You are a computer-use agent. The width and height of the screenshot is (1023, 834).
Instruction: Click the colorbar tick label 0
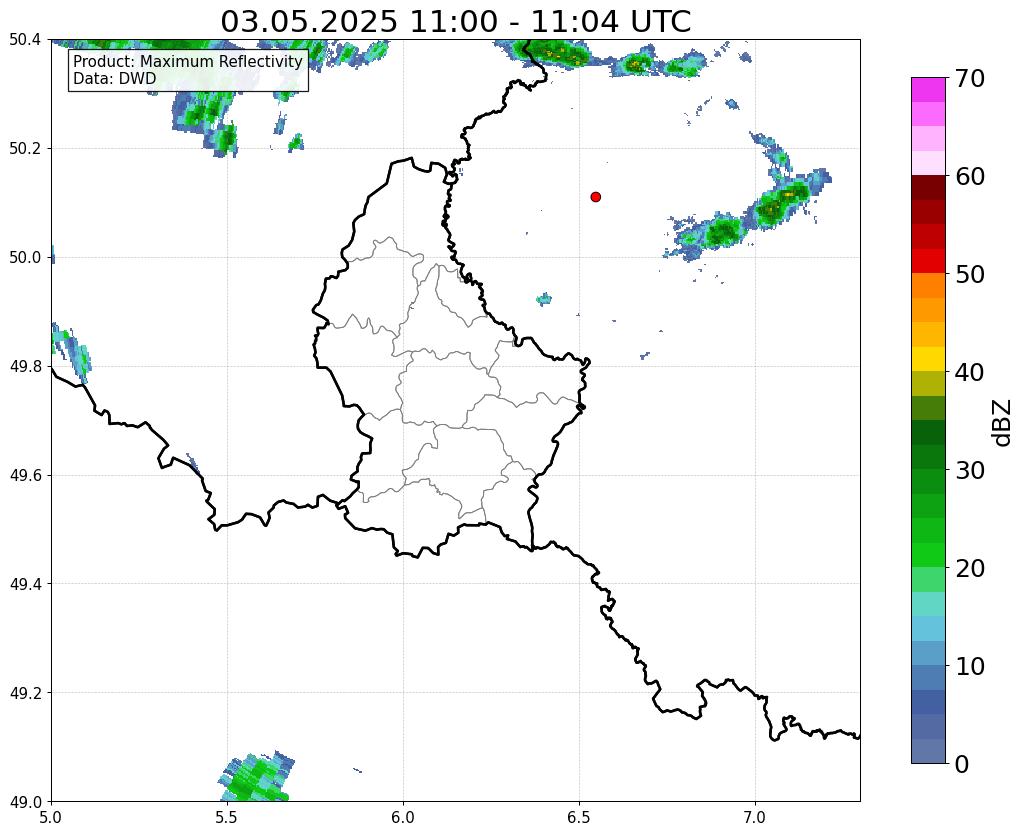point(962,764)
